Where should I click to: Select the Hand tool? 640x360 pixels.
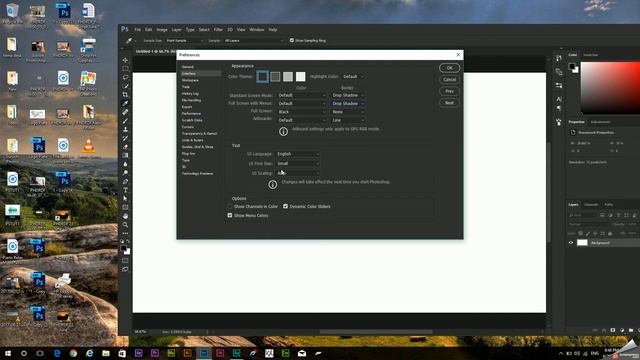(125, 216)
